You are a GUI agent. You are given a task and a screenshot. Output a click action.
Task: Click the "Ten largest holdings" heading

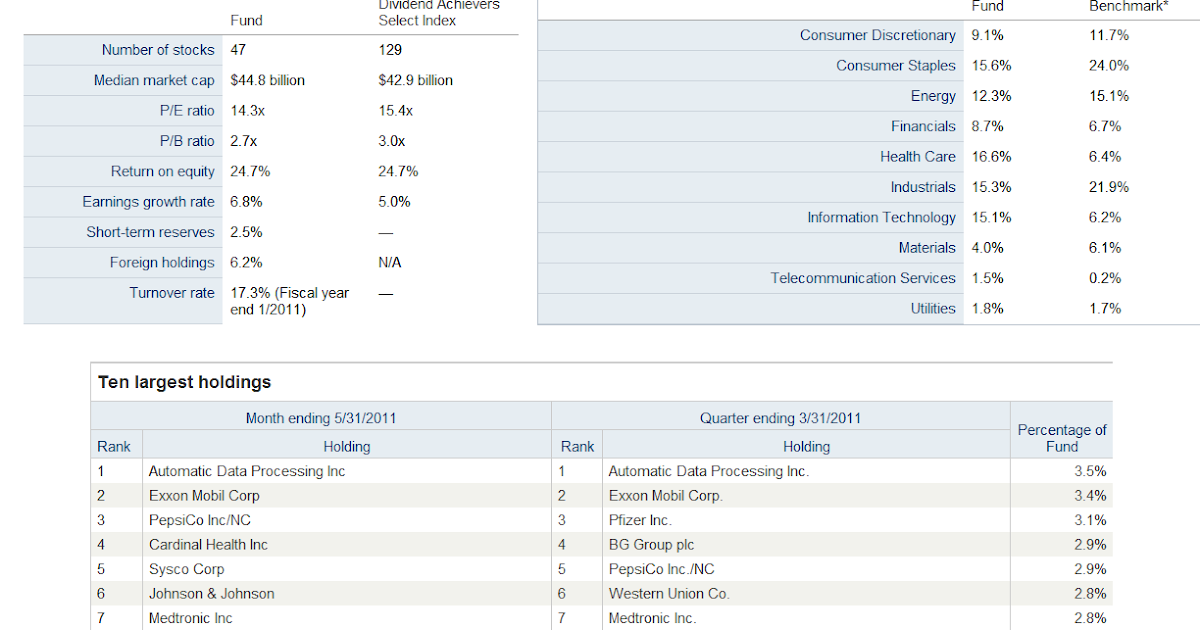[x=184, y=382]
